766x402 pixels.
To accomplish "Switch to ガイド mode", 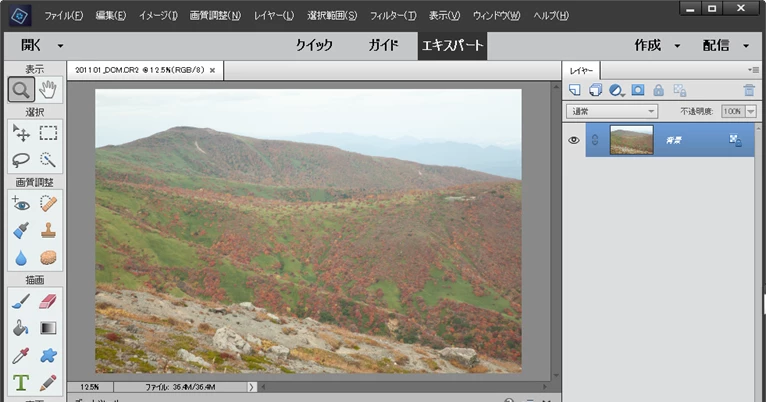I will pyautogui.click(x=383, y=45).
